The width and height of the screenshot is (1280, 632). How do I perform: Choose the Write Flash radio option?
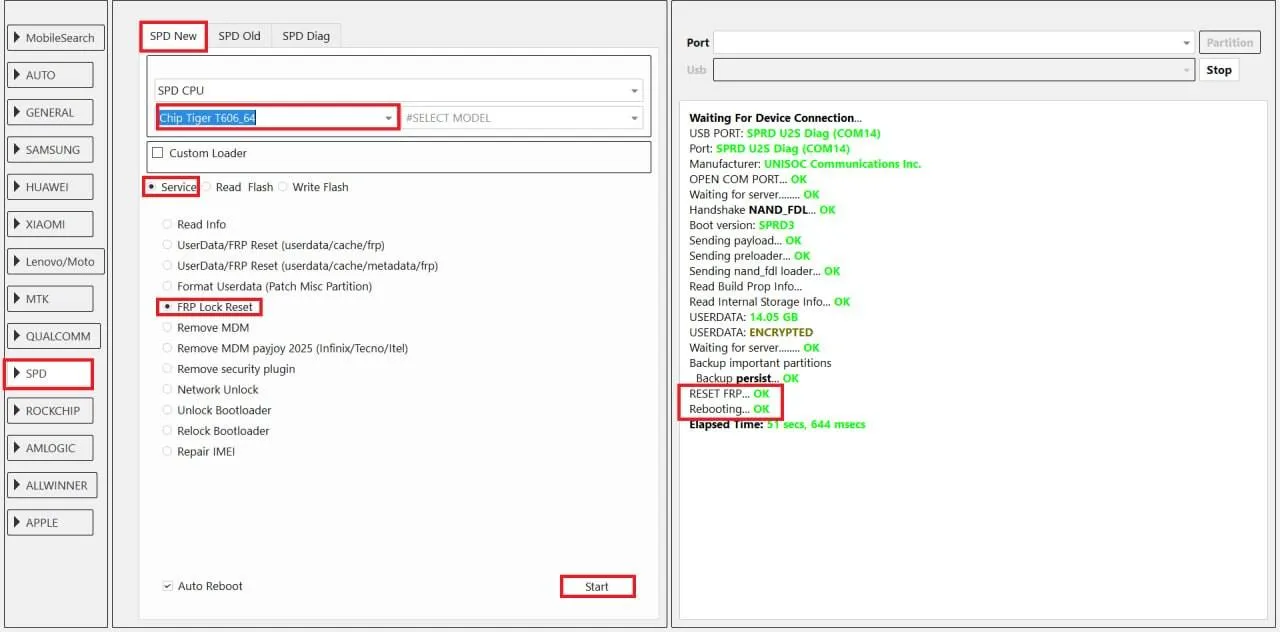click(x=283, y=187)
